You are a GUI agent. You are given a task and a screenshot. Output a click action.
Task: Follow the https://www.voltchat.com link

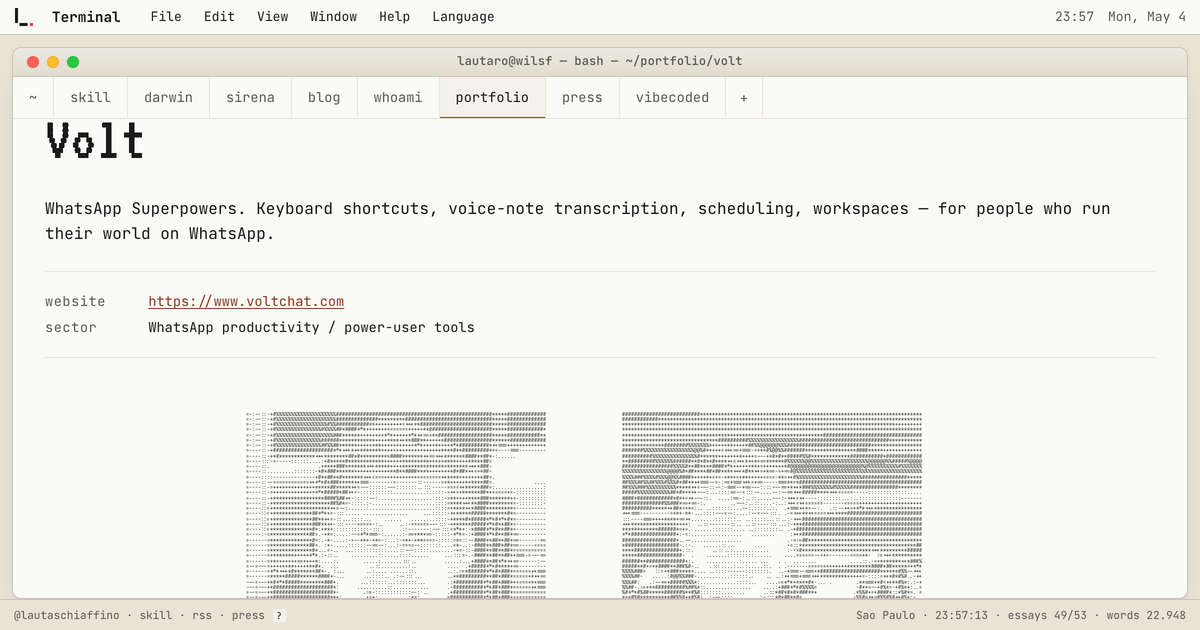(x=246, y=301)
